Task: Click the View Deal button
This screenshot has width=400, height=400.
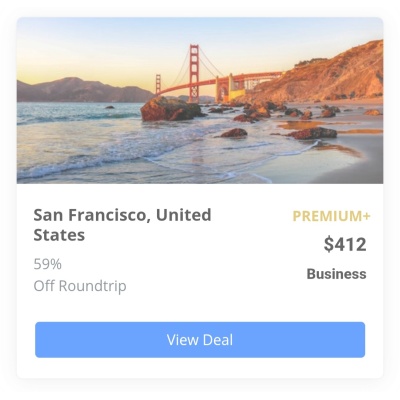Action: pyautogui.click(x=200, y=340)
